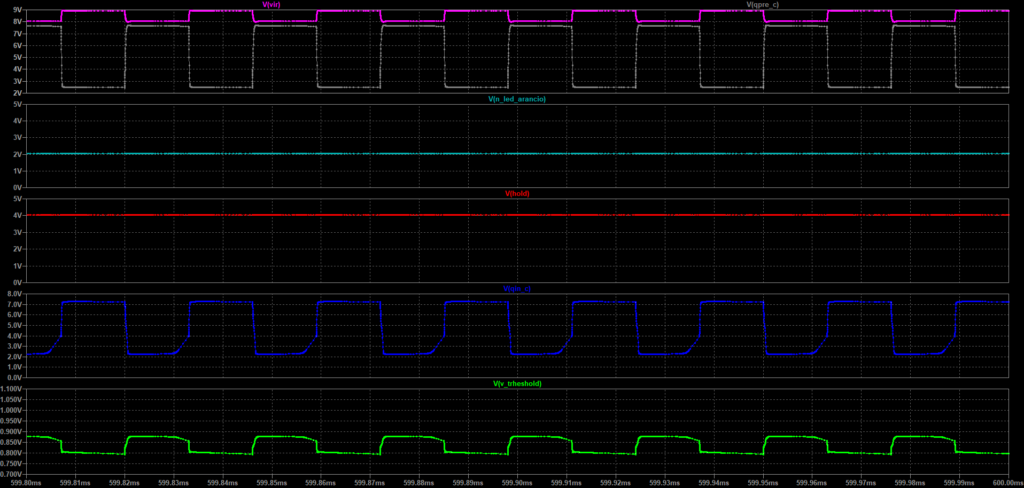Click the 599.98ms time axis label

pos(910,483)
